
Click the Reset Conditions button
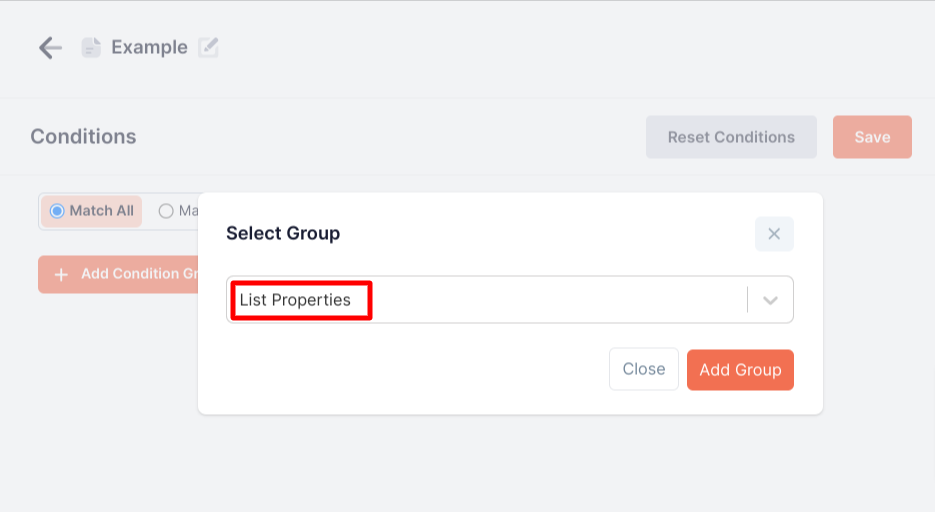pyautogui.click(x=731, y=137)
